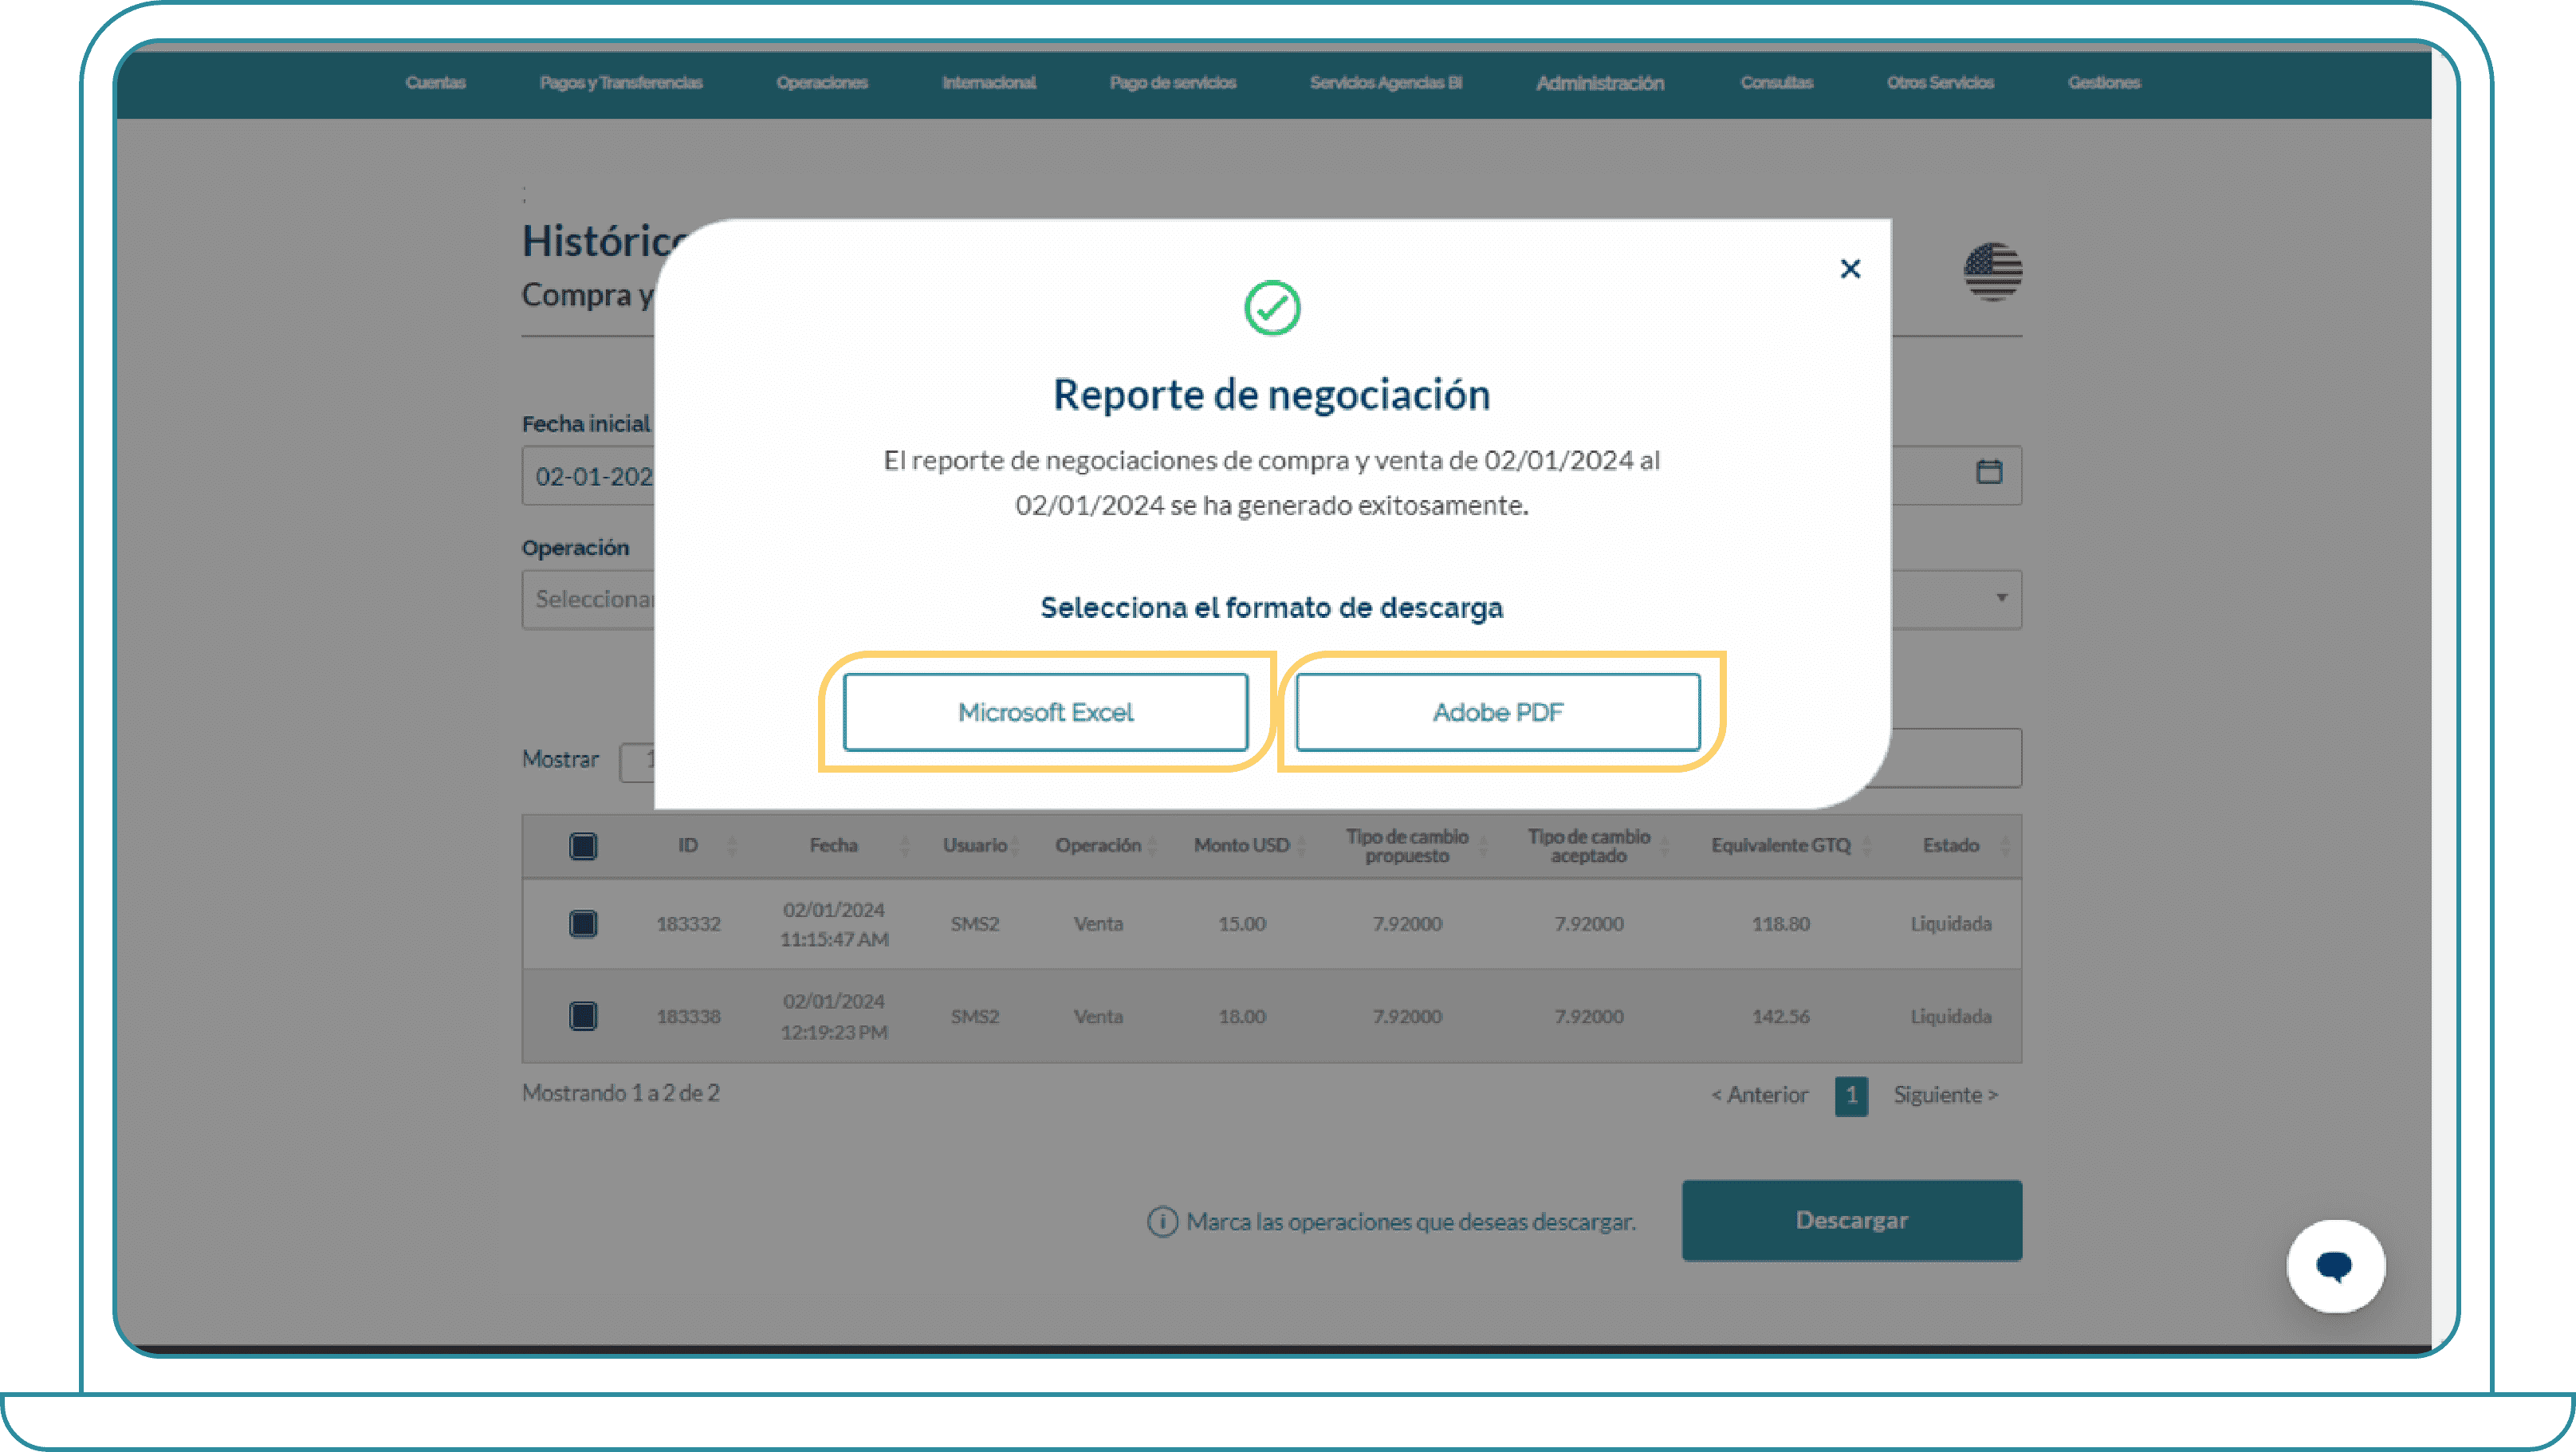Open the Gestiones menu
Viewport: 2576px width, 1452px height.
click(x=2104, y=82)
